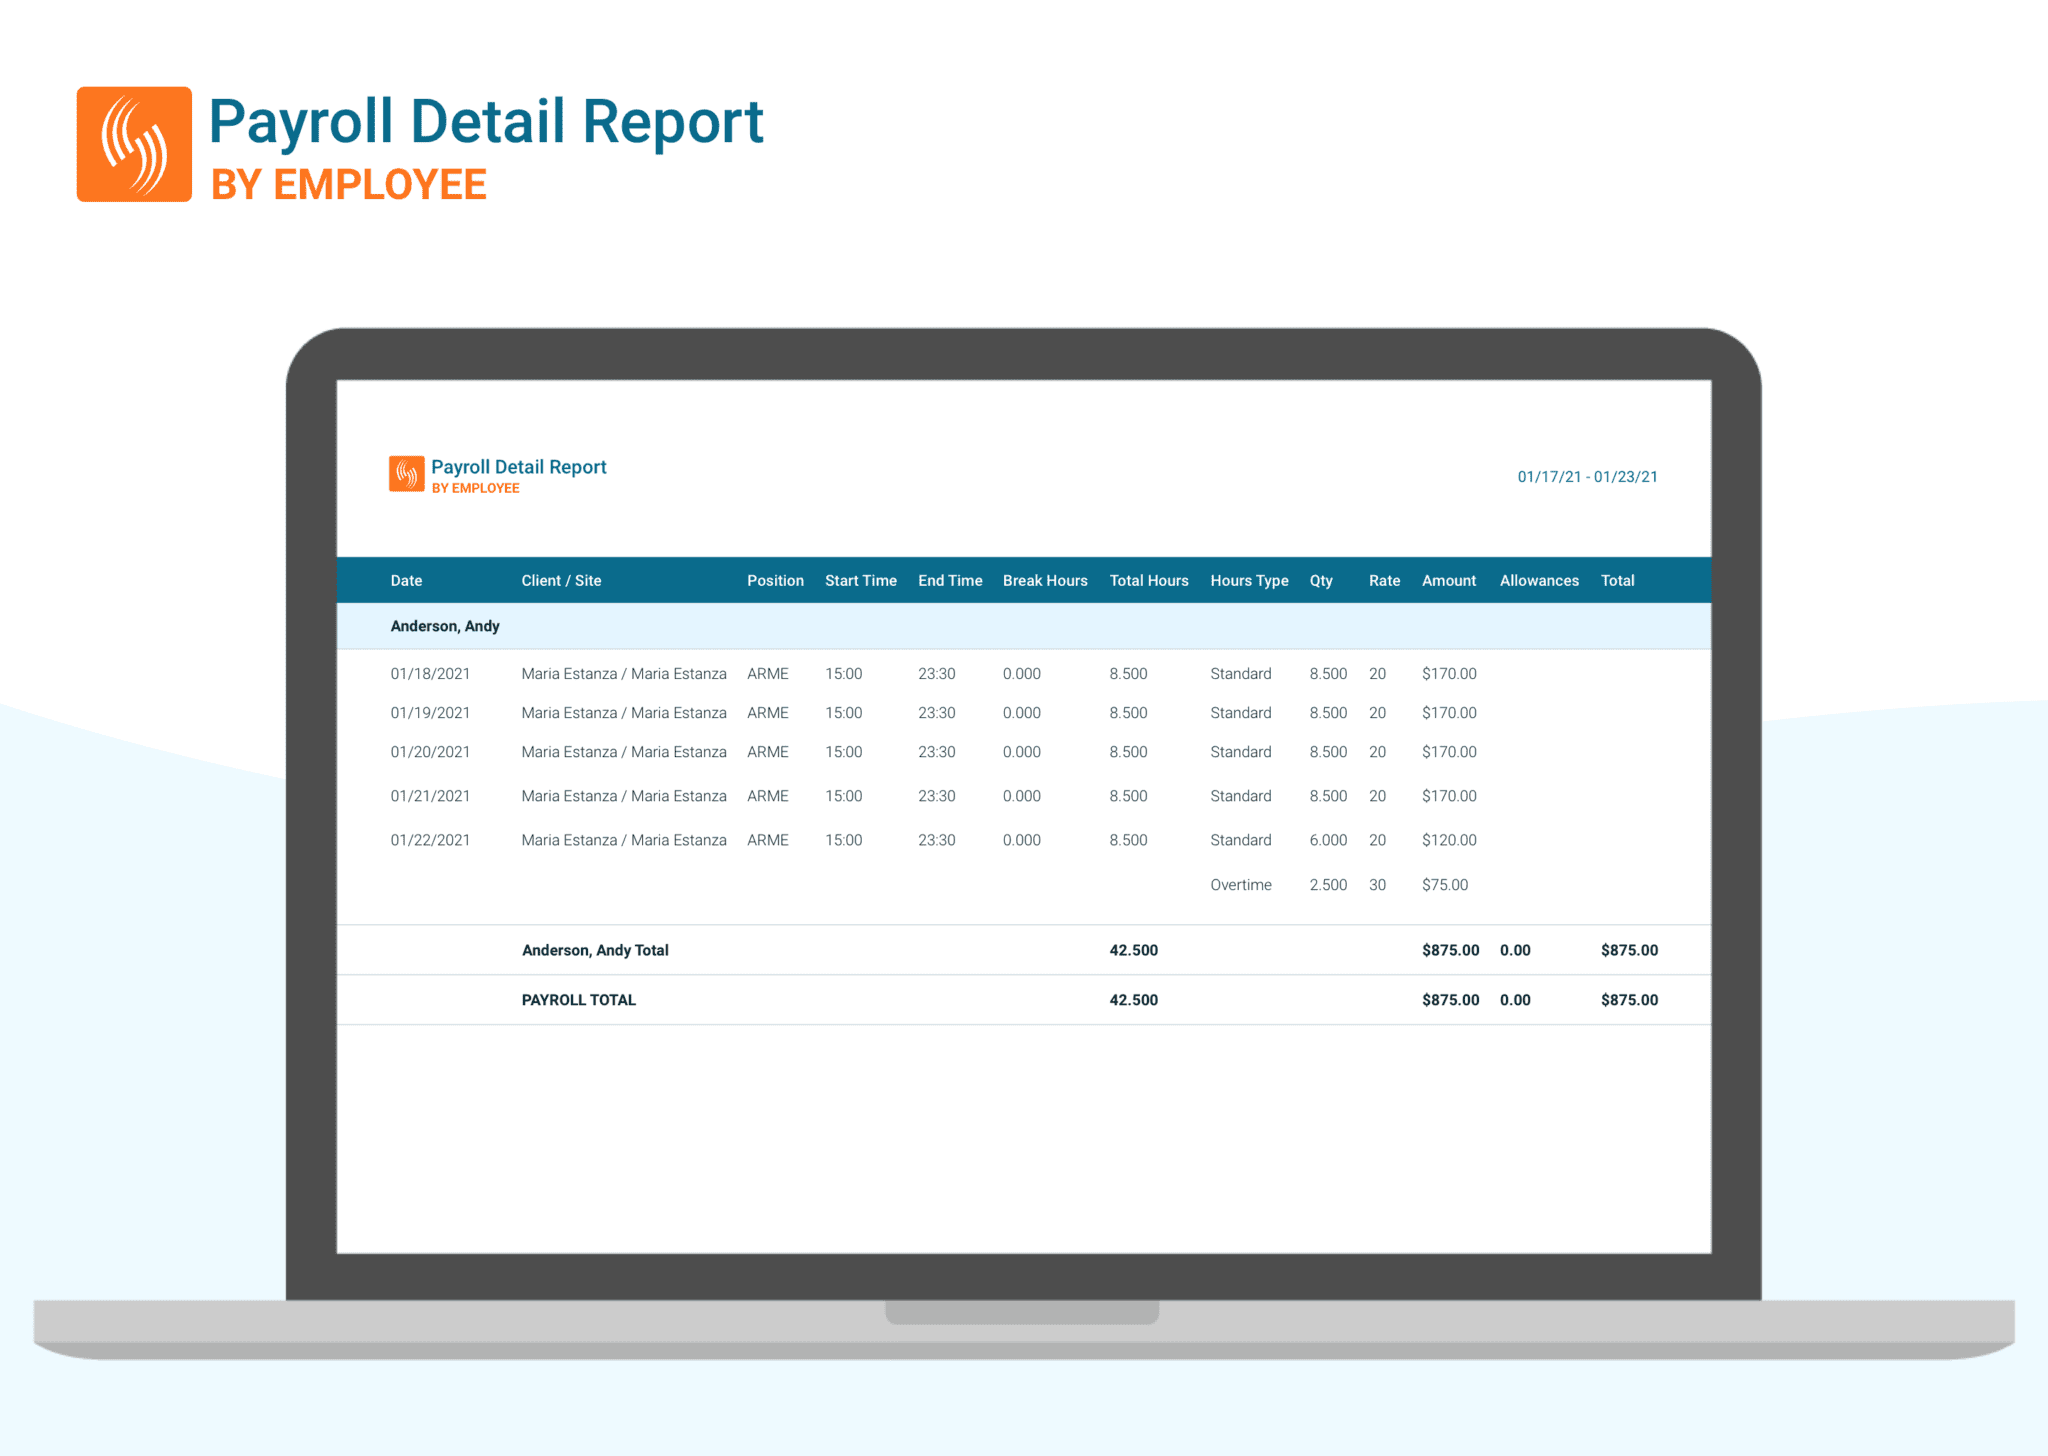Sort by the Total Hours column header
The height and width of the screenshot is (1456, 2048).
pyautogui.click(x=1148, y=580)
